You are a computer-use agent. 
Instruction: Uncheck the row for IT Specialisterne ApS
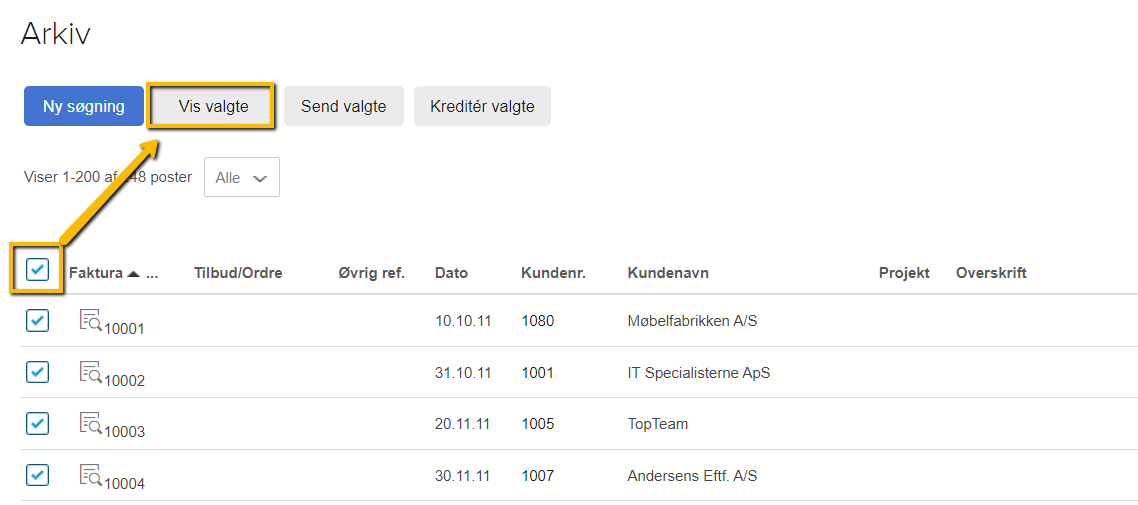37,372
